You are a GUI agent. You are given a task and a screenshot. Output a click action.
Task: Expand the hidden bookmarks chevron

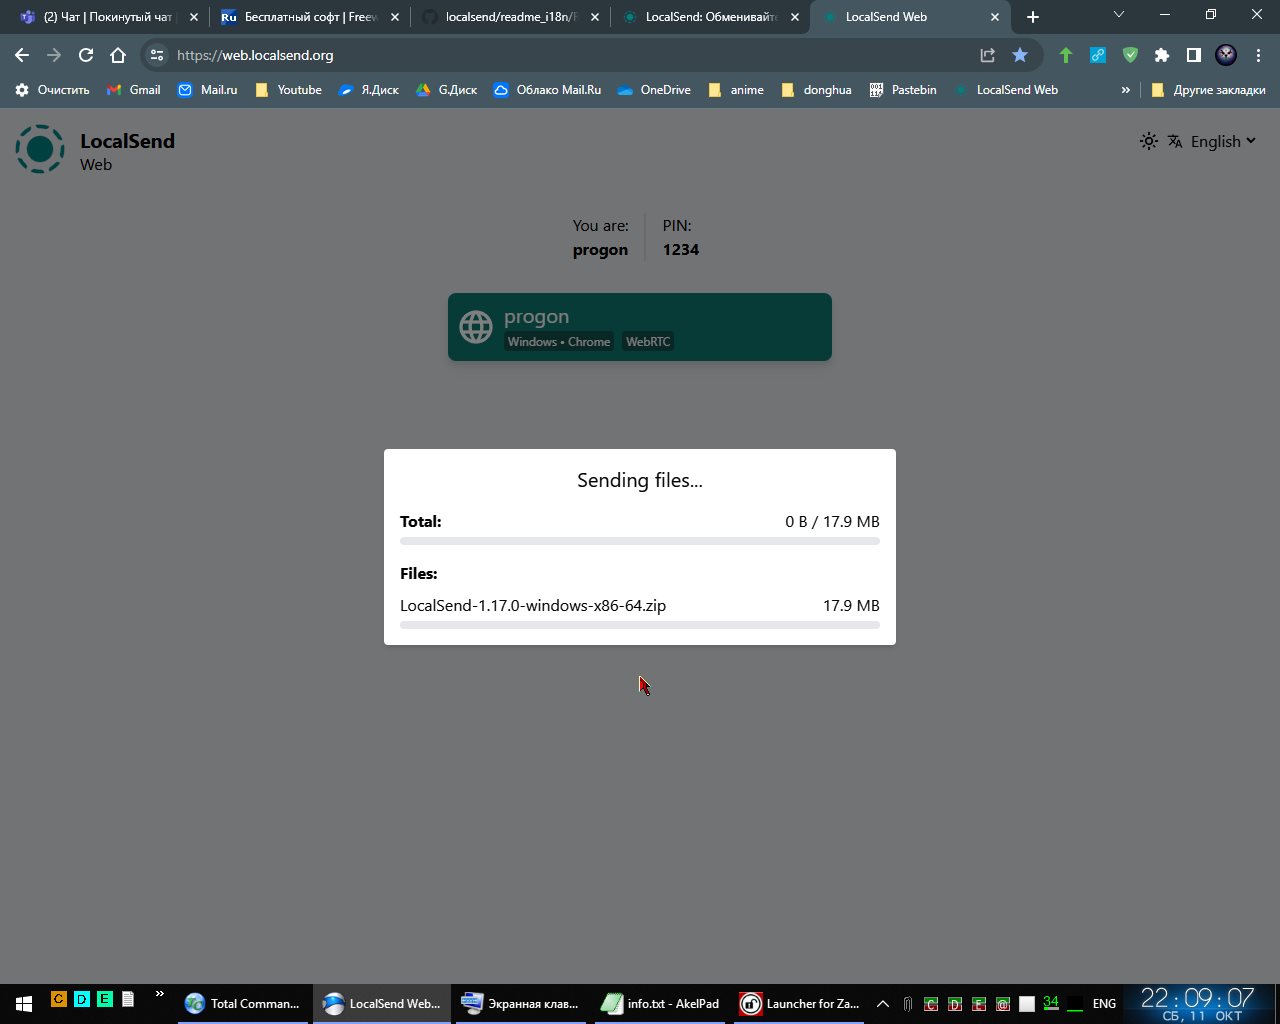tap(1125, 90)
